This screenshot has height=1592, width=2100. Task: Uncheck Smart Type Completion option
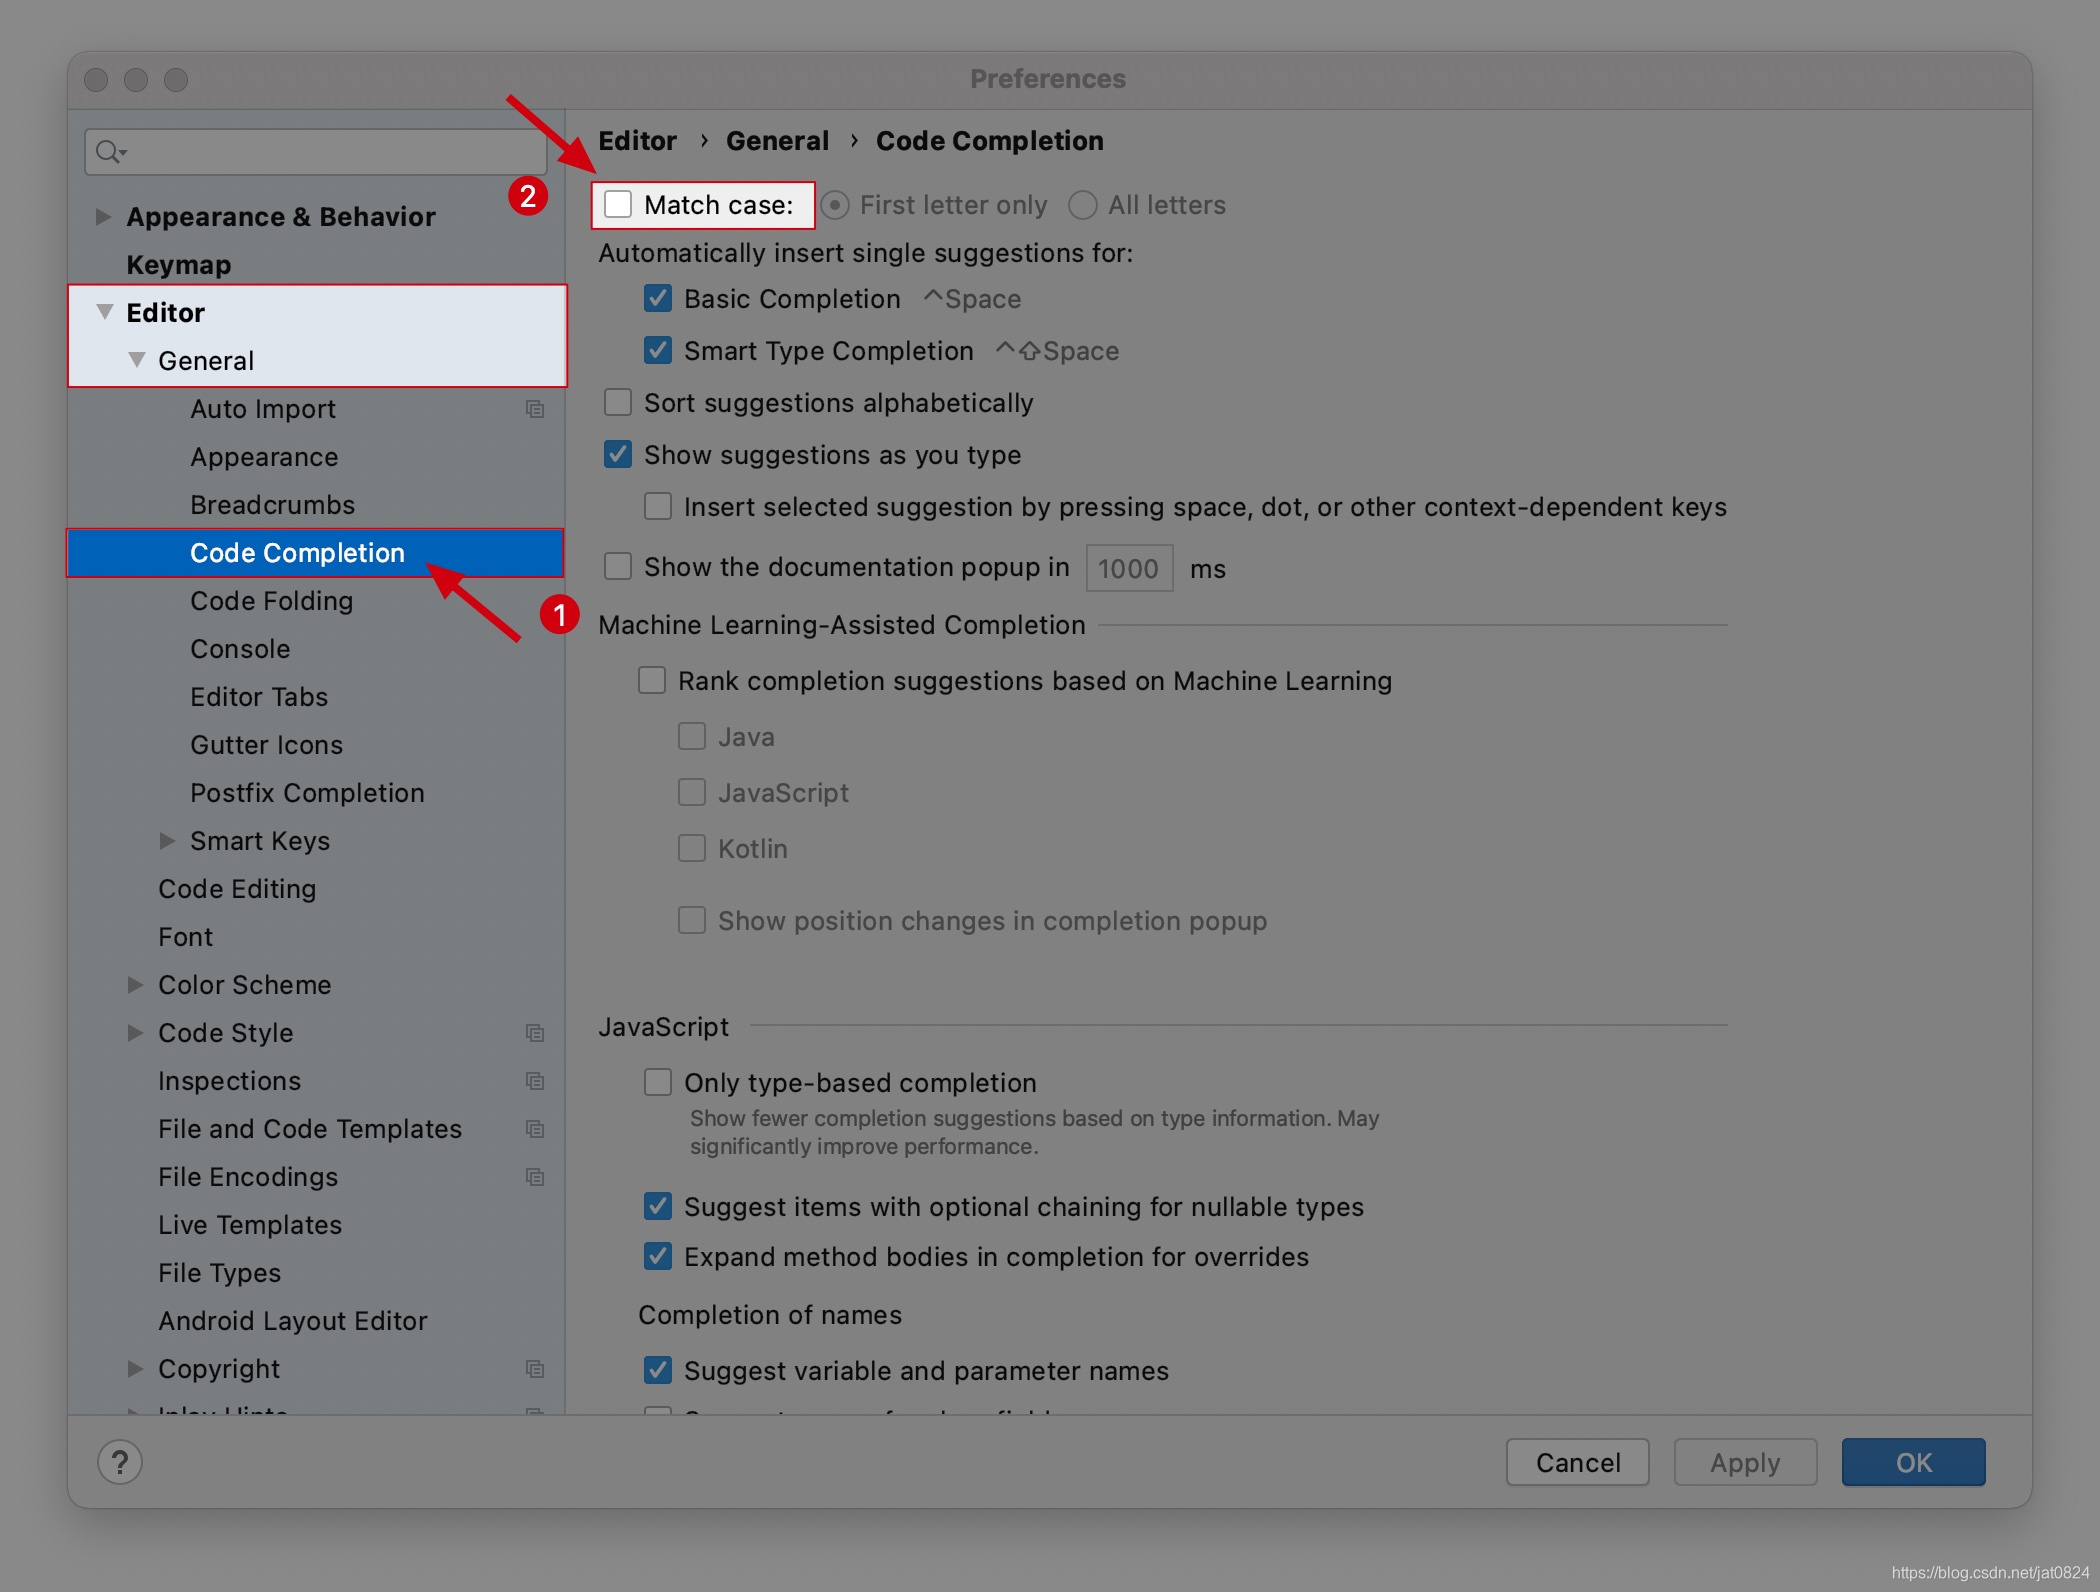[658, 350]
